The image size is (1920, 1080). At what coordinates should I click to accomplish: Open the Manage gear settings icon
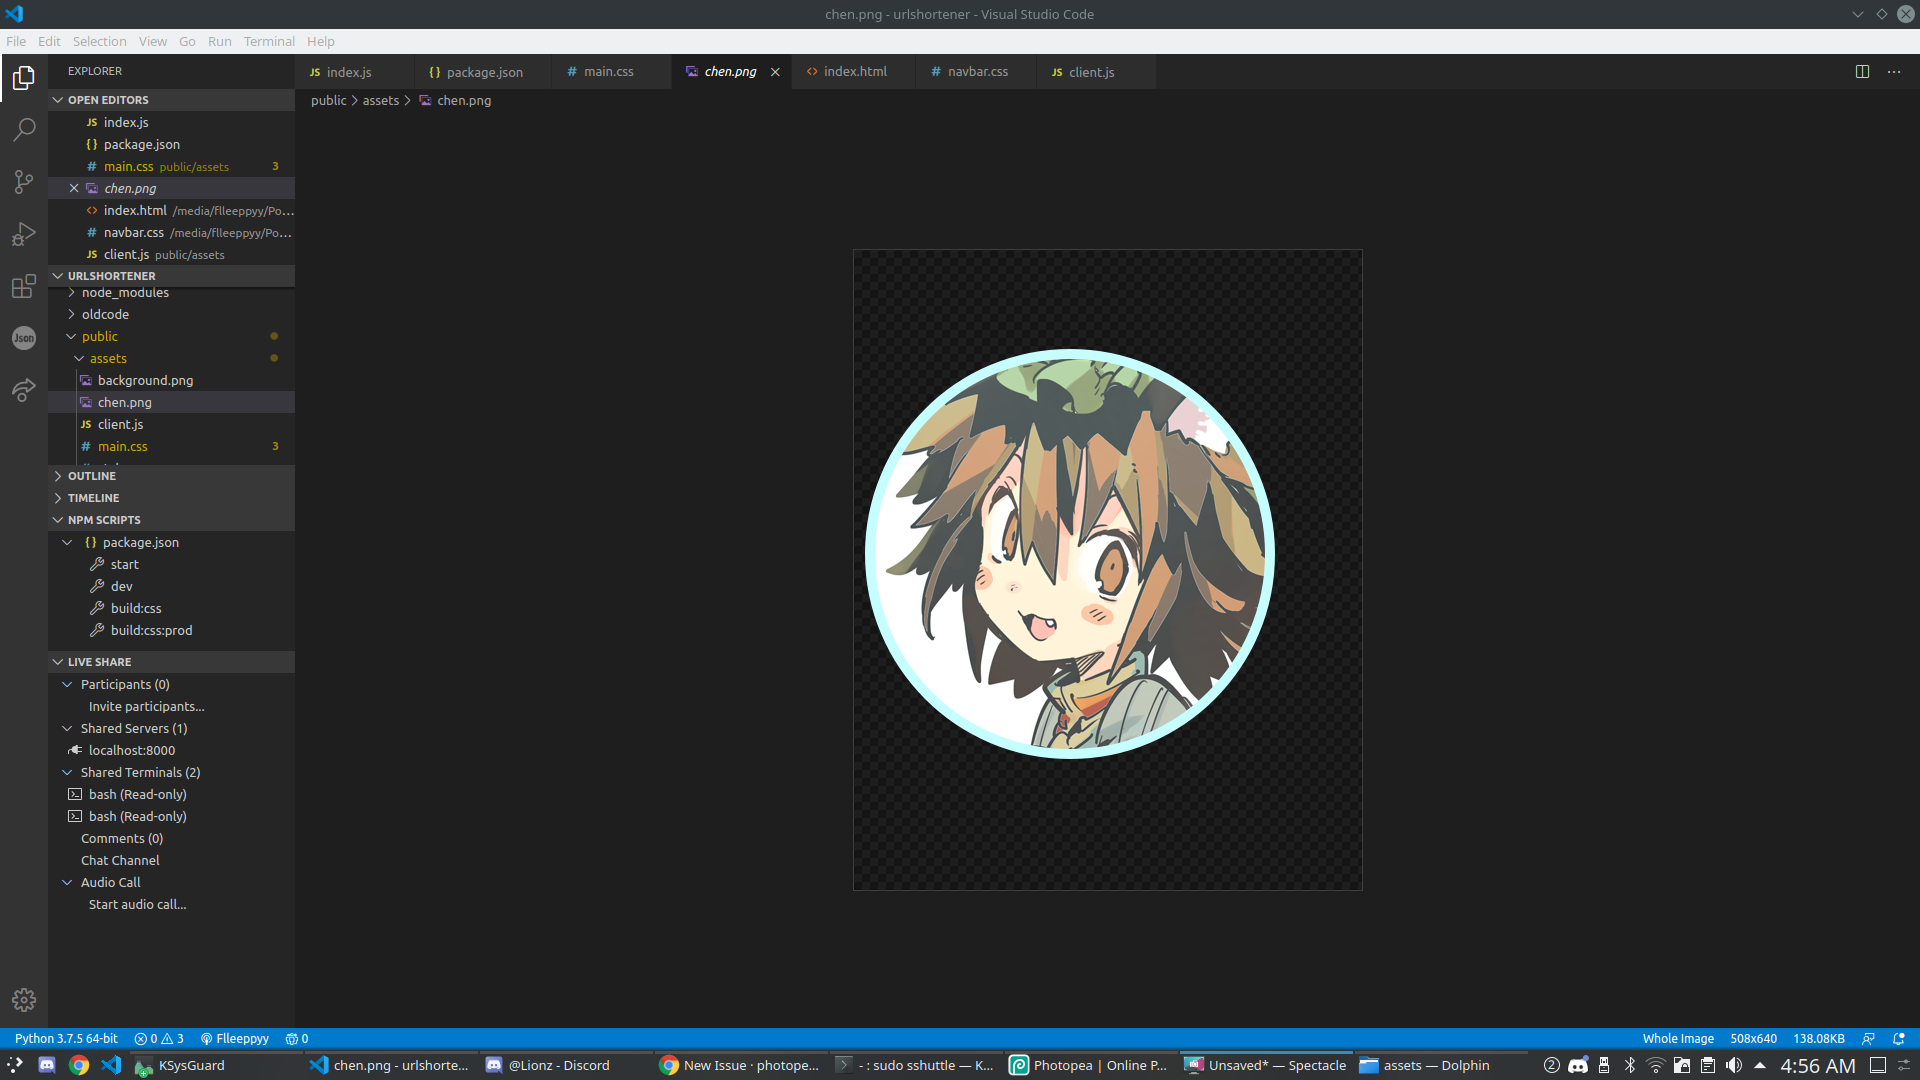click(x=24, y=999)
